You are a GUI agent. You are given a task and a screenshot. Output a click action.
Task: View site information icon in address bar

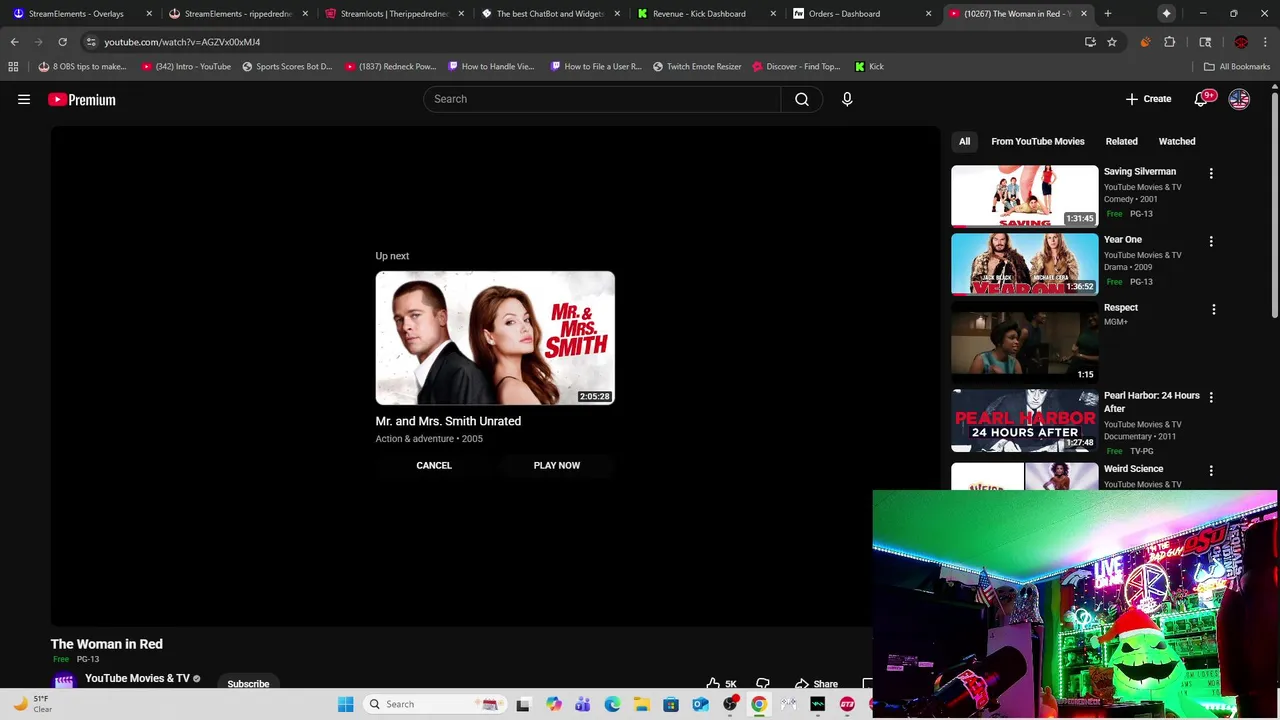91,42
